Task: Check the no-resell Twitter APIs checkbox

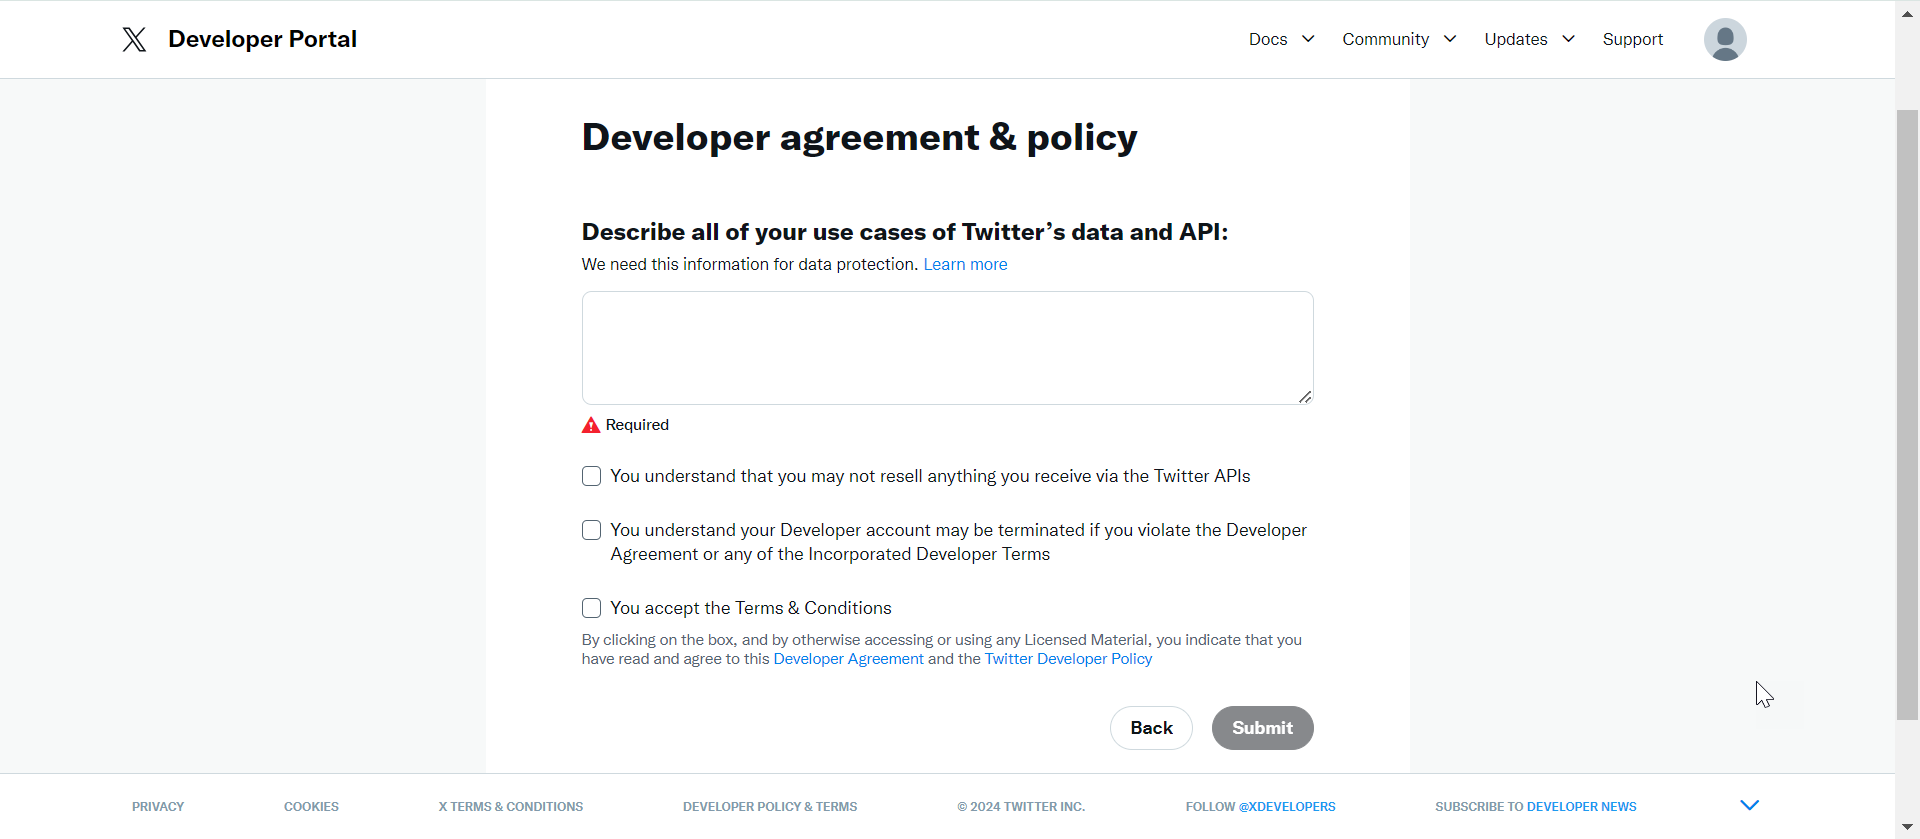Action: 592,476
